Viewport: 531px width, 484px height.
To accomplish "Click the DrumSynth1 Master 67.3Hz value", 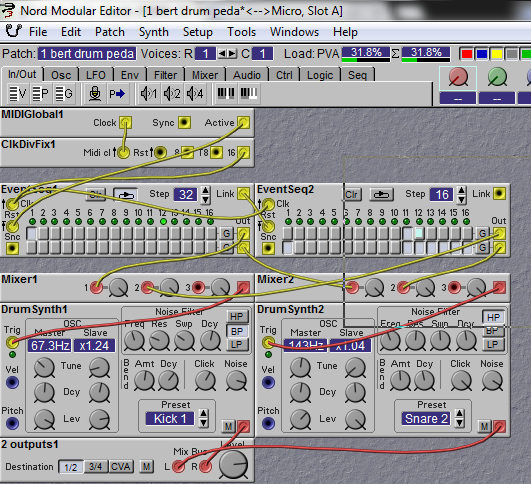I will (x=50, y=345).
